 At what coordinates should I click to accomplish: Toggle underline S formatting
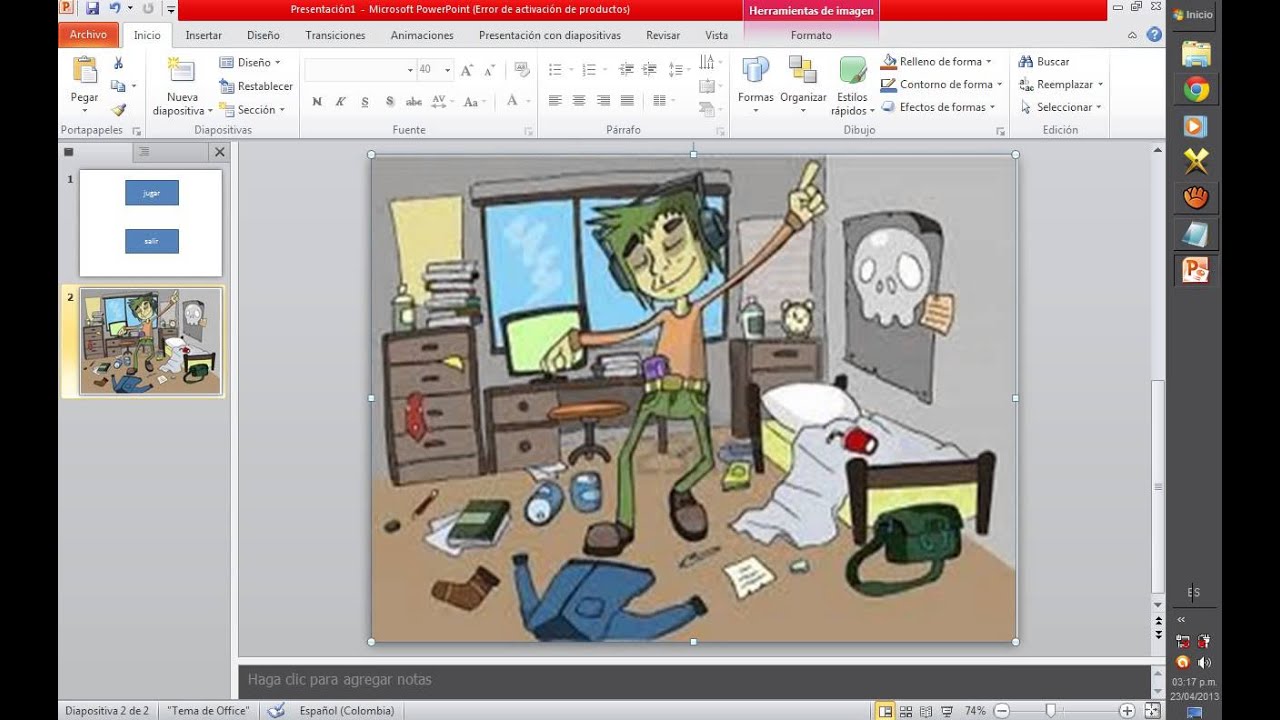tap(365, 101)
